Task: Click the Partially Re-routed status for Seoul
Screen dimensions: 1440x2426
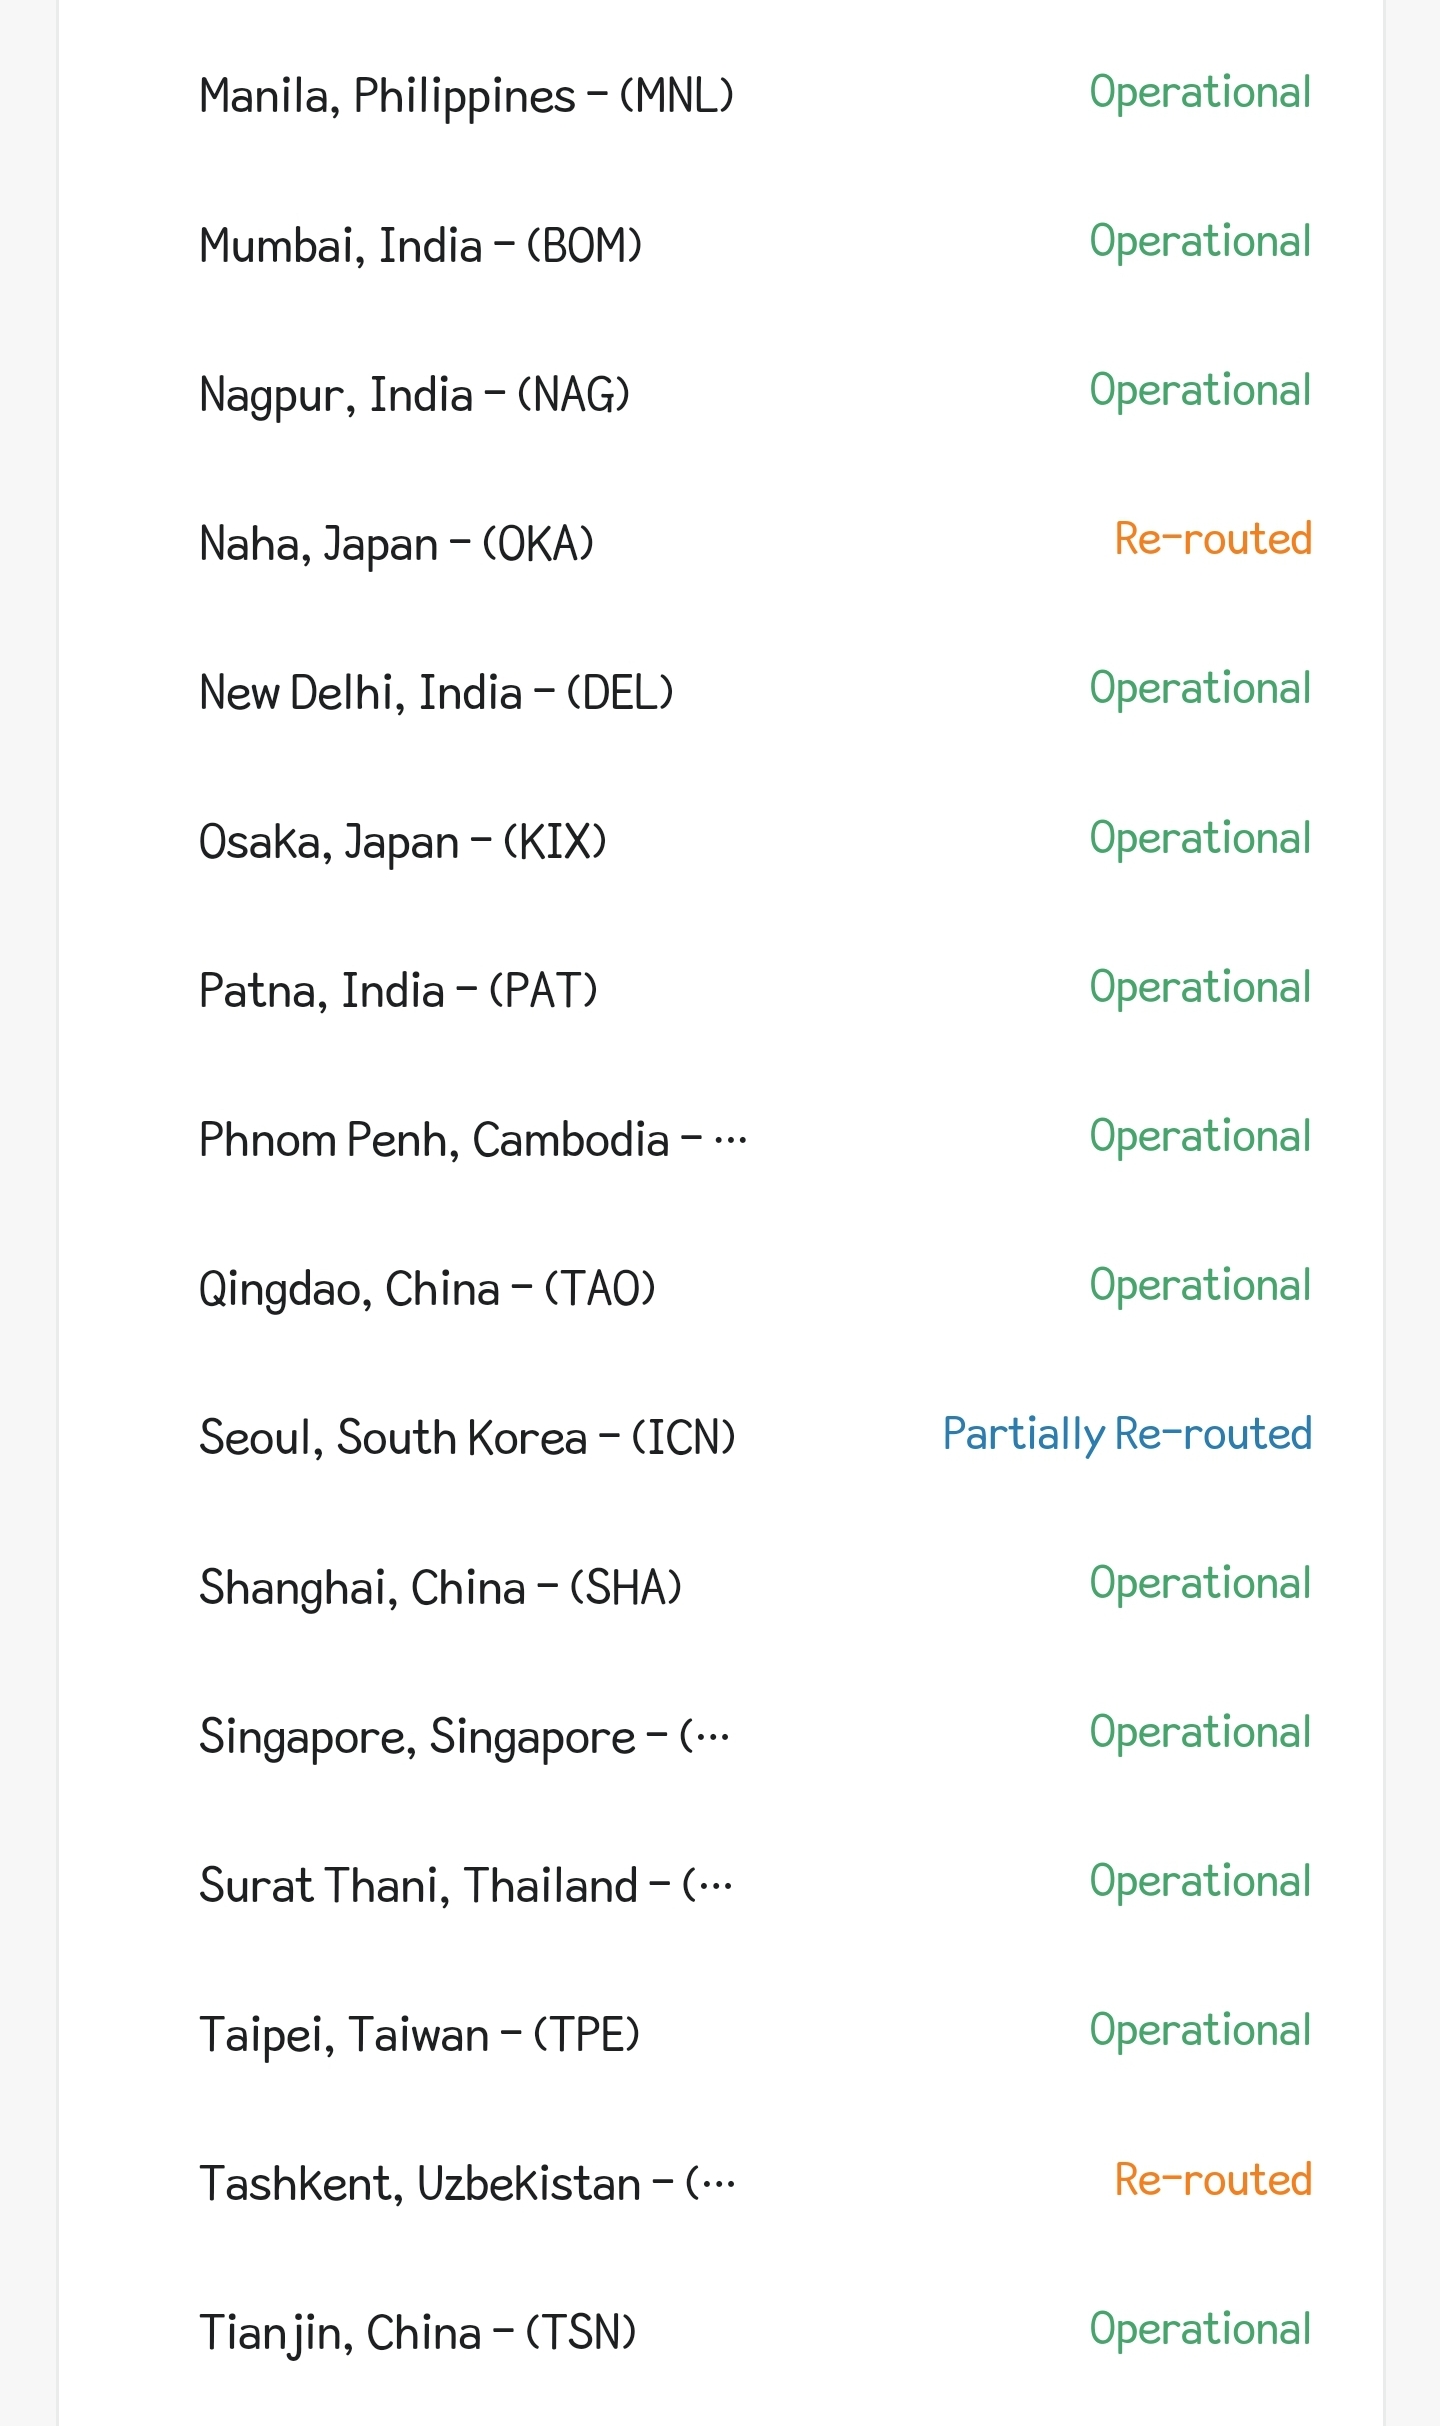Action: pos(1127,1434)
